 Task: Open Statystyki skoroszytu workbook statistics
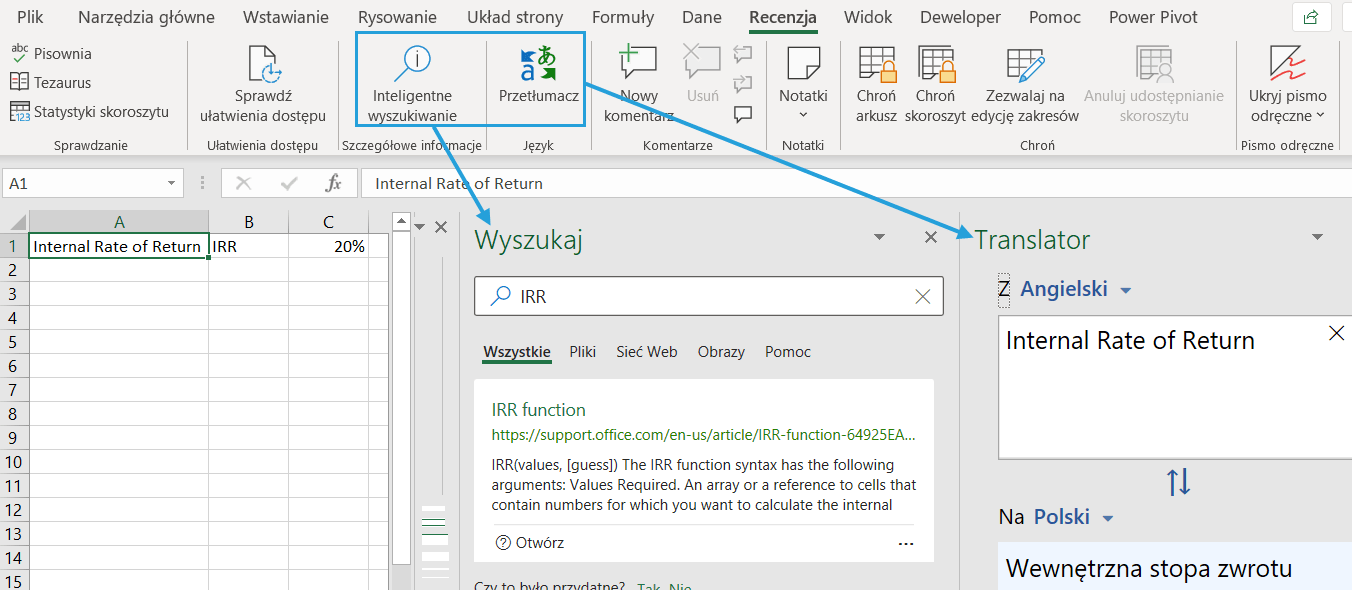click(20, 111)
